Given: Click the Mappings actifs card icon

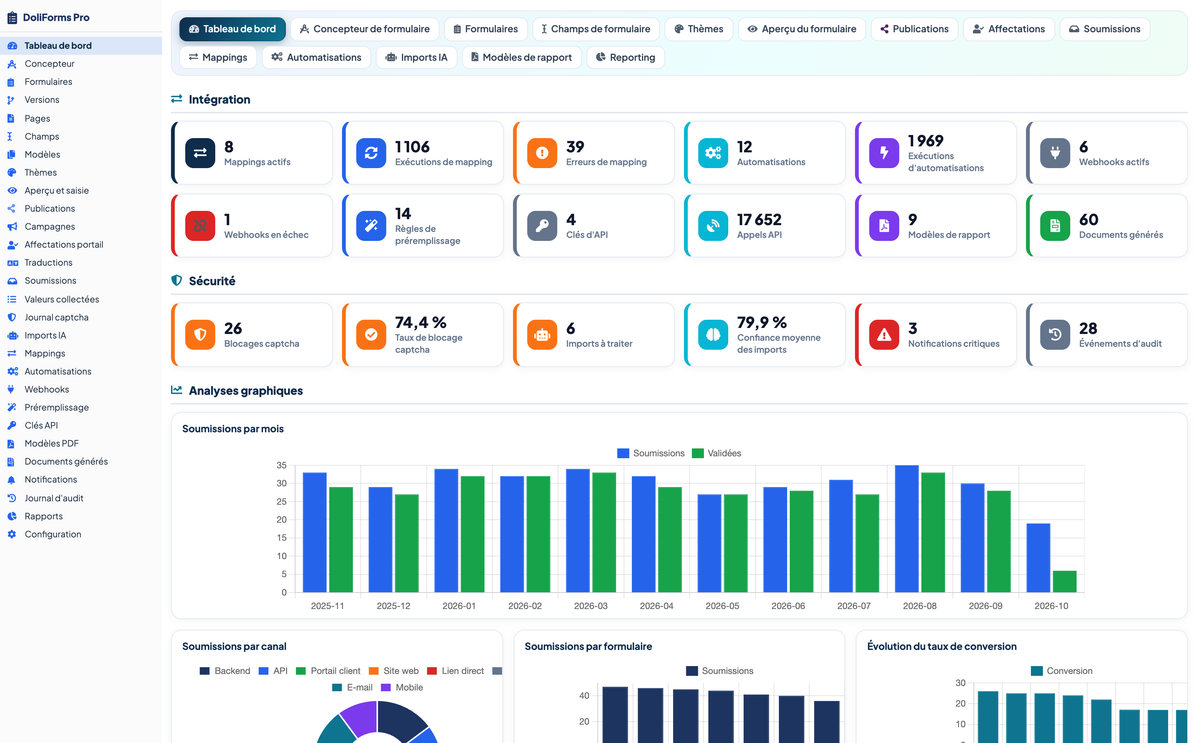Looking at the screenshot, I should [200, 153].
